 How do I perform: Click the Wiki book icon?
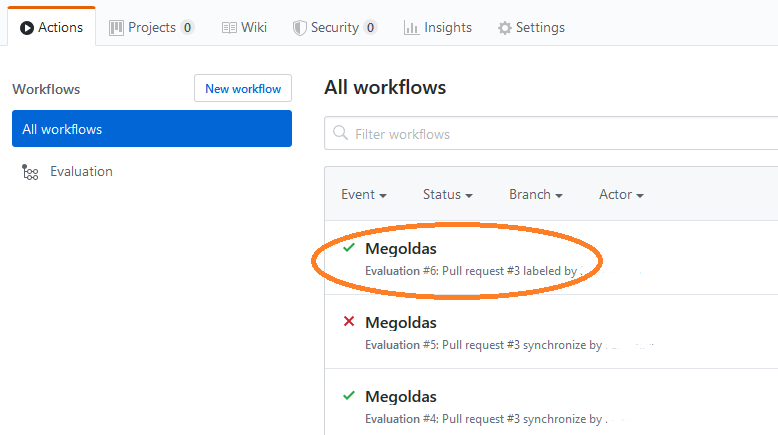coord(229,28)
